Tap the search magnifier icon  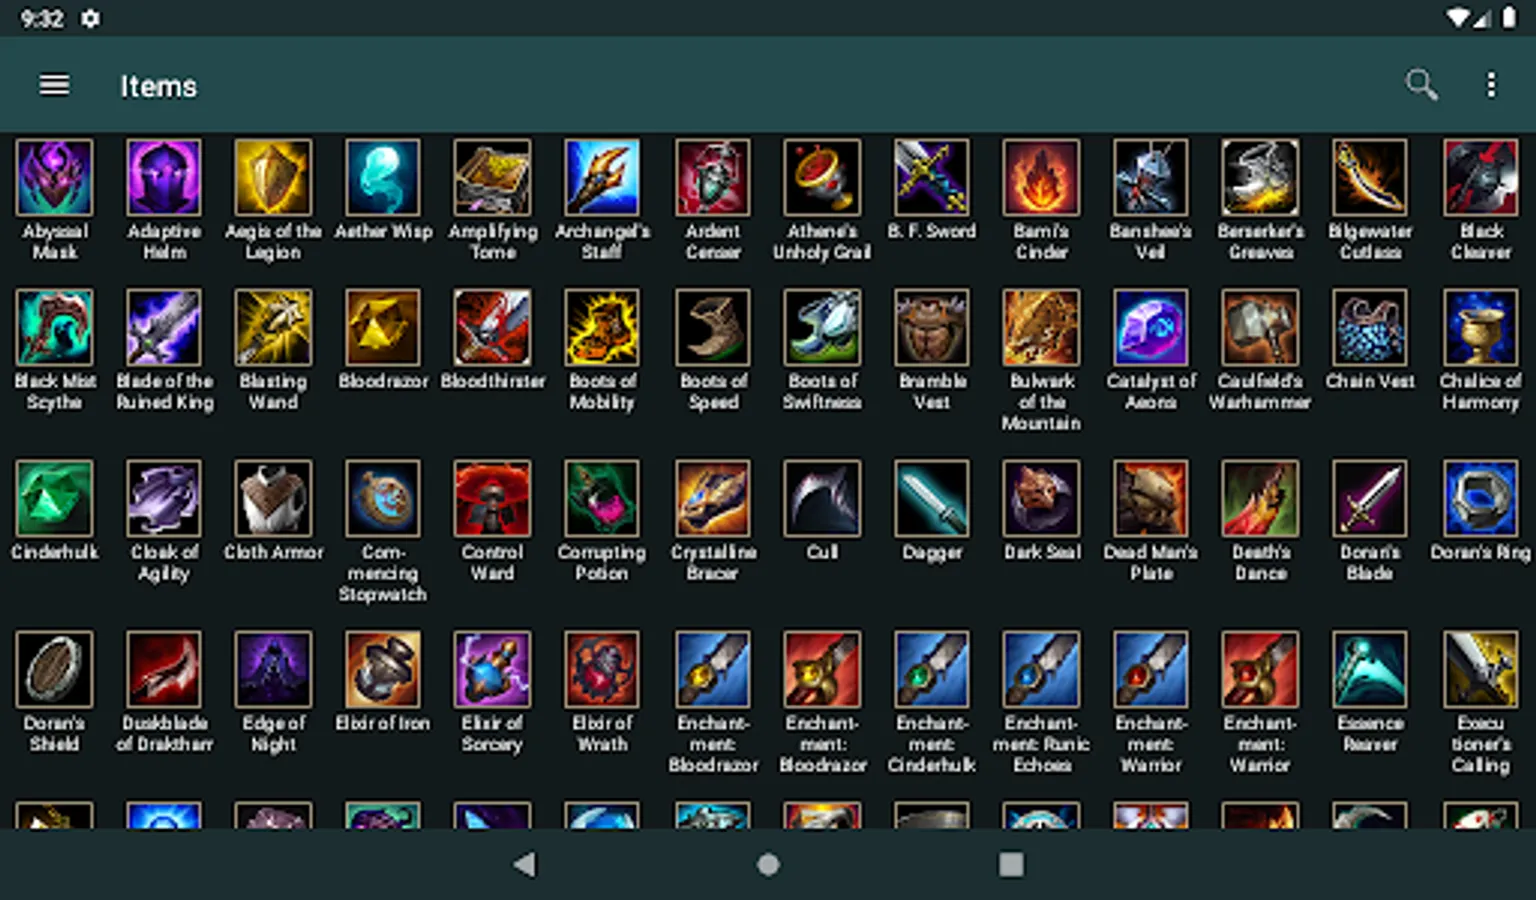(1421, 85)
